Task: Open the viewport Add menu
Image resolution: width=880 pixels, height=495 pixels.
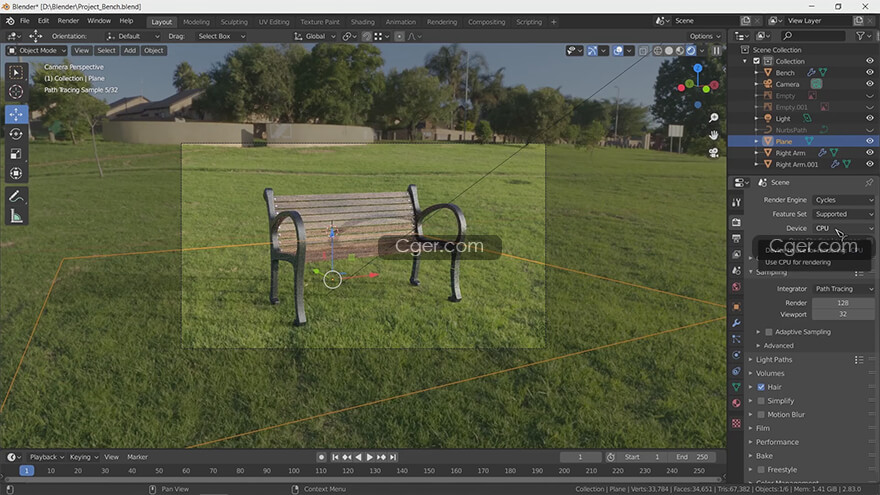Action: coord(130,51)
